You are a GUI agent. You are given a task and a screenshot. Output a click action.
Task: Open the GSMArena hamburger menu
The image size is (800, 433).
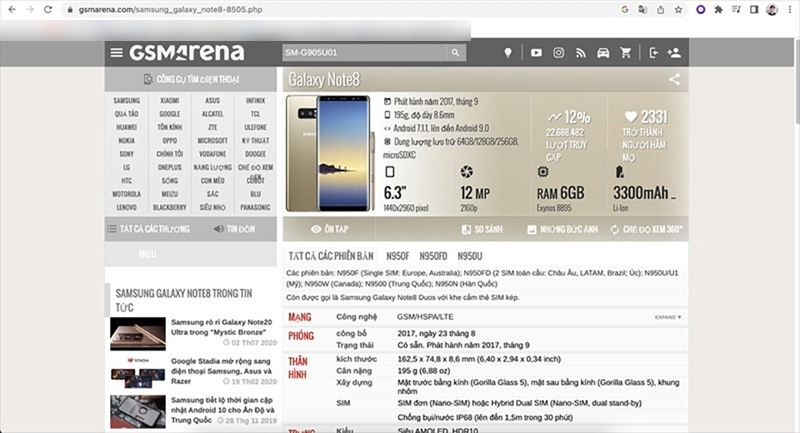point(117,53)
